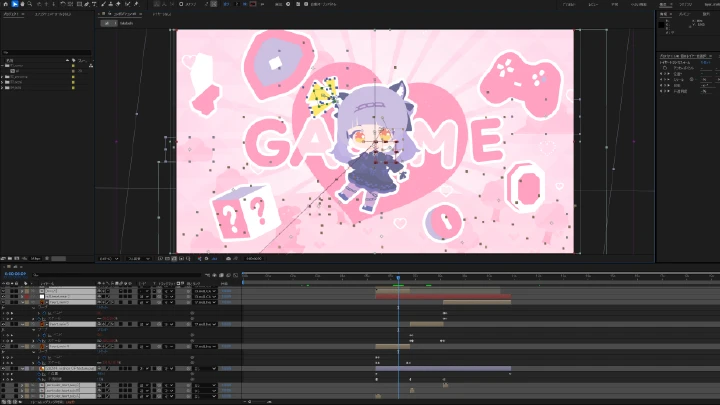
Task: Select the Pen tool
Action: (87, 4)
